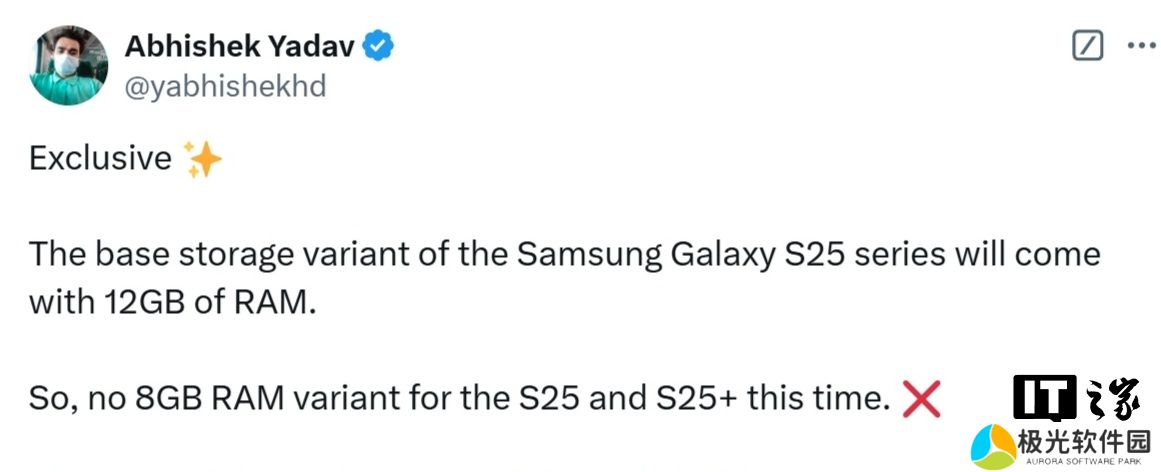Click the word Exclusive in the tweet

[x=100, y=159]
